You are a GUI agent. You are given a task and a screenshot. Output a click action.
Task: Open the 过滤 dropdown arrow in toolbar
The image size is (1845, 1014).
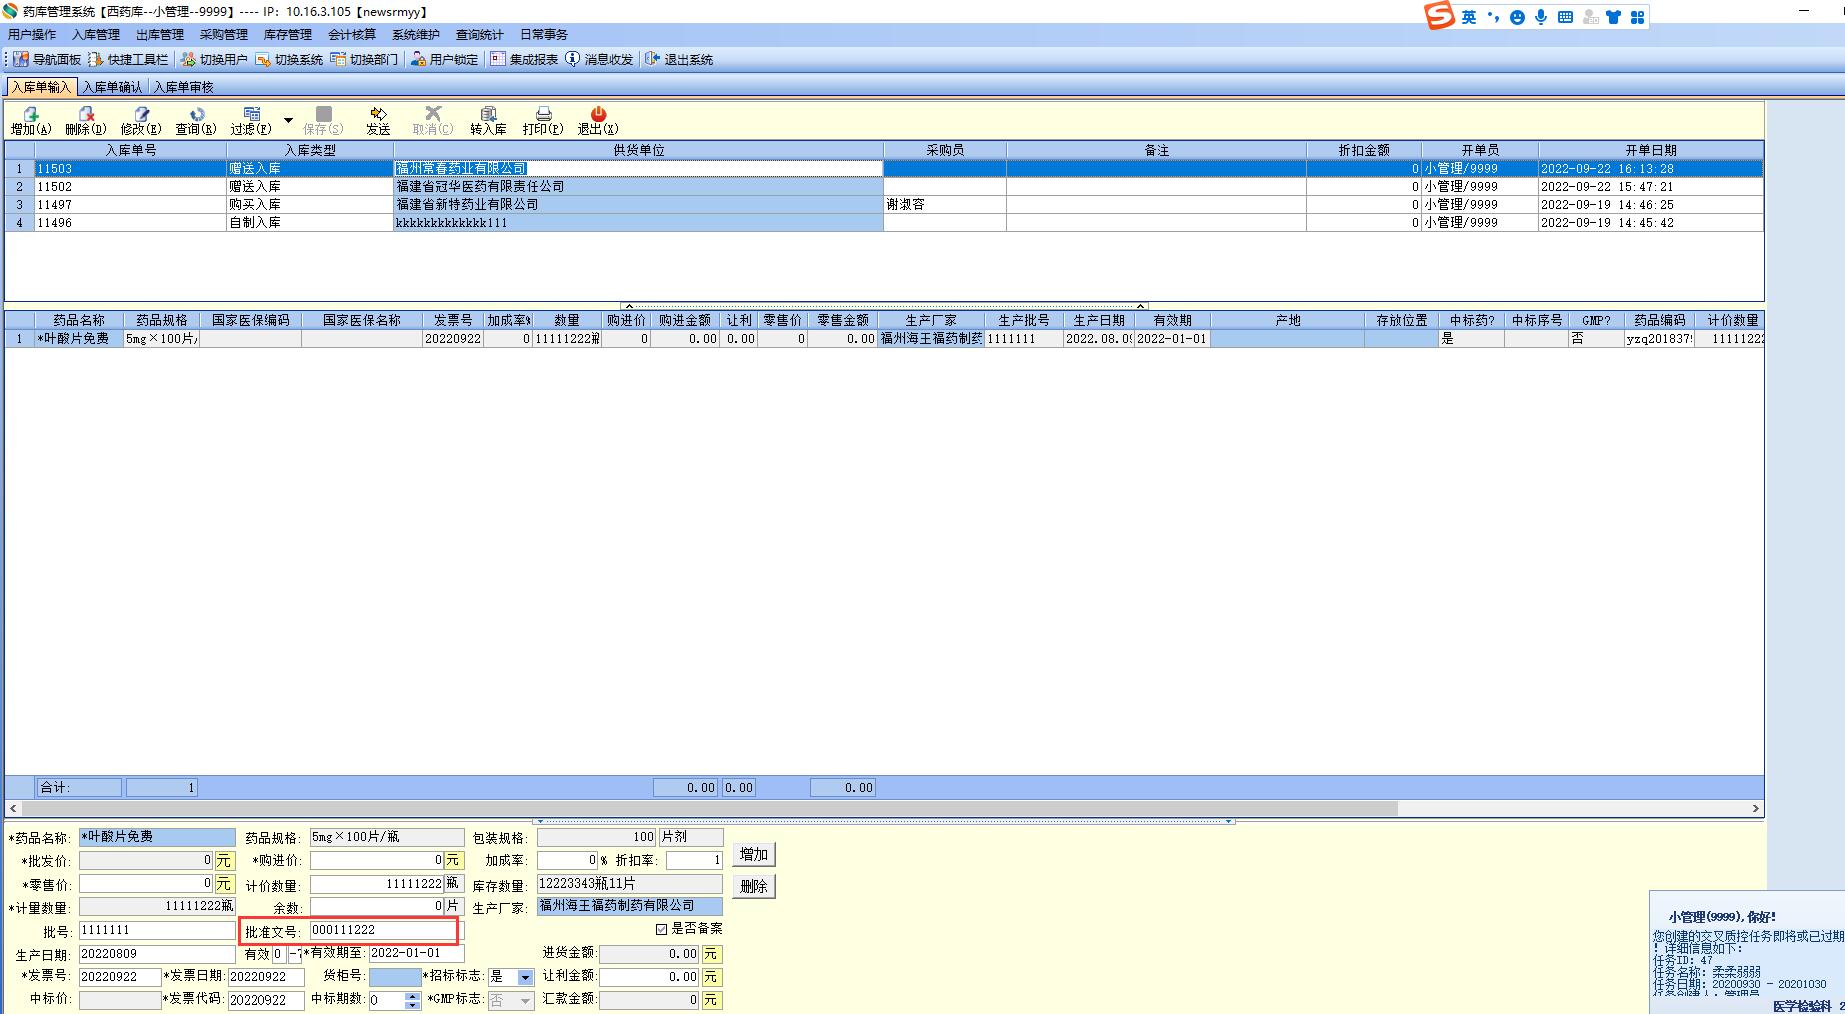click(x=288, y=121)
